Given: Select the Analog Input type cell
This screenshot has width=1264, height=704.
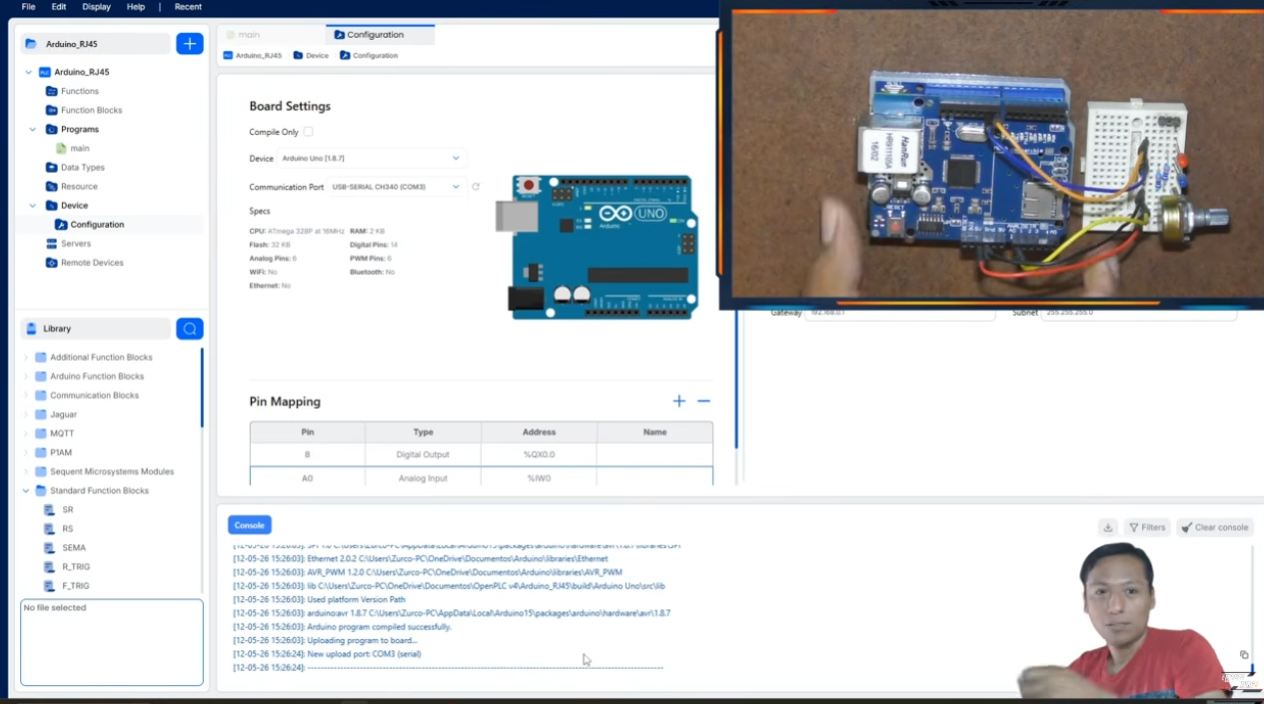Looking at the screenshot, I should (423, 477).
